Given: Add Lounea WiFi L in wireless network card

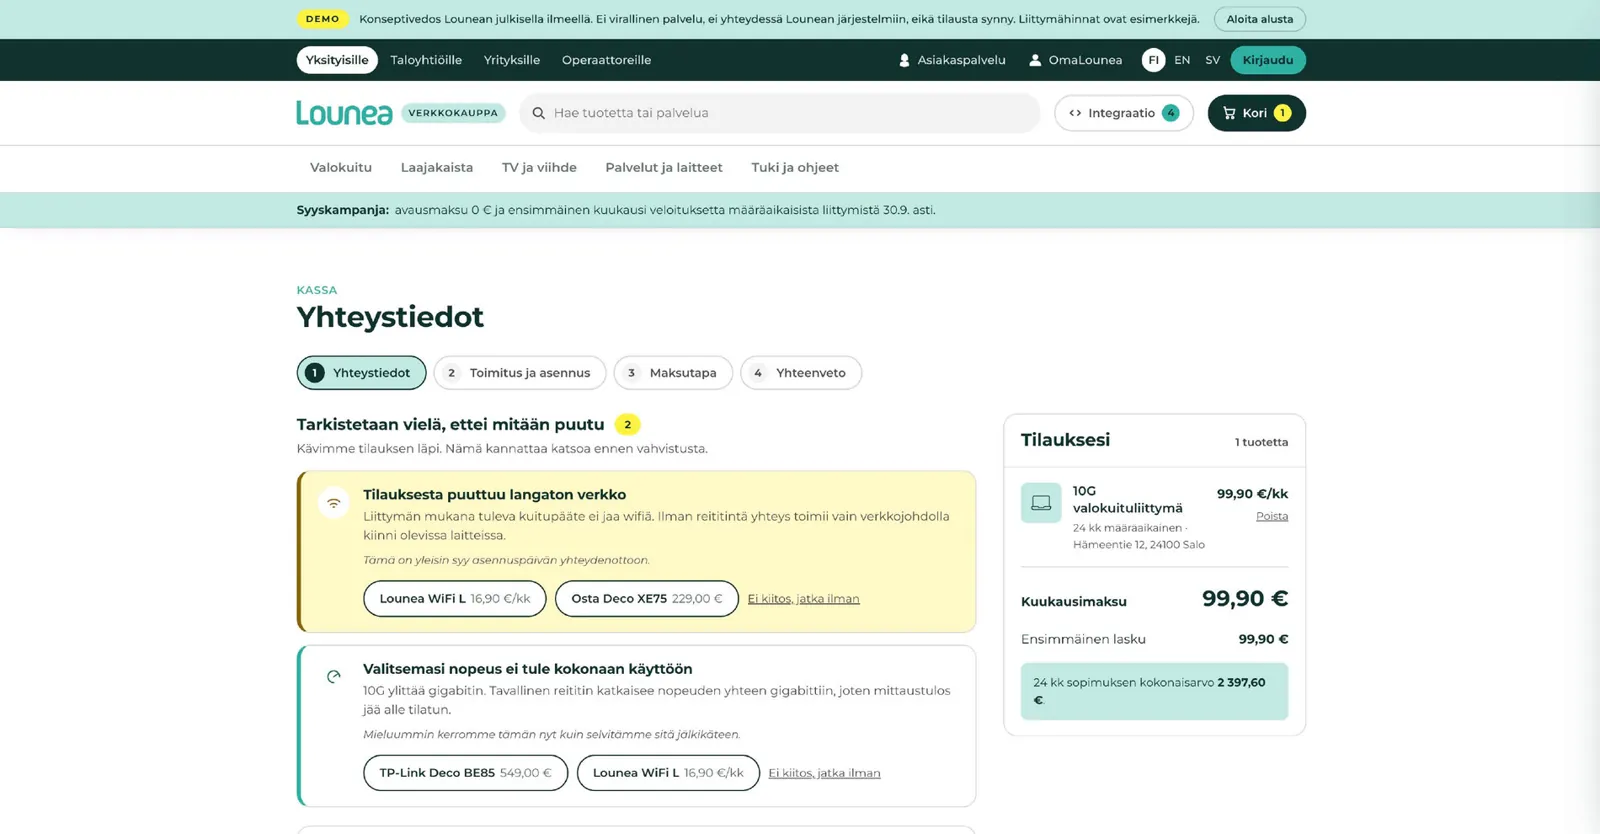Looking at the screenshot, I should 455,599.
